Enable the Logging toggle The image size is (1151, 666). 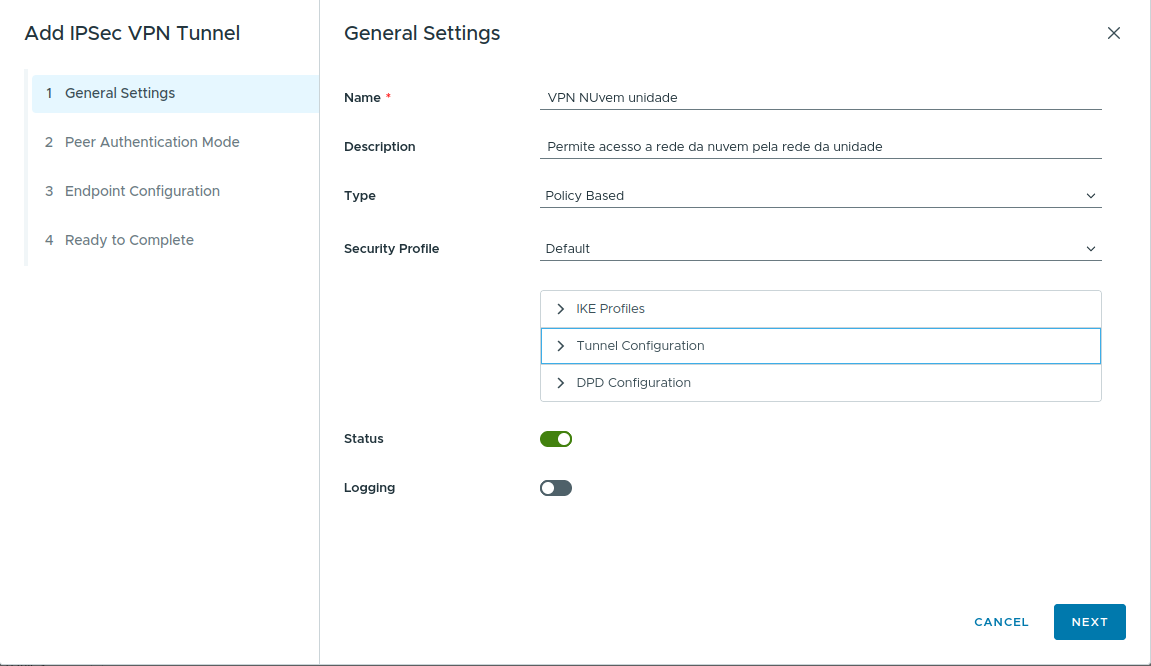[556, 488]
